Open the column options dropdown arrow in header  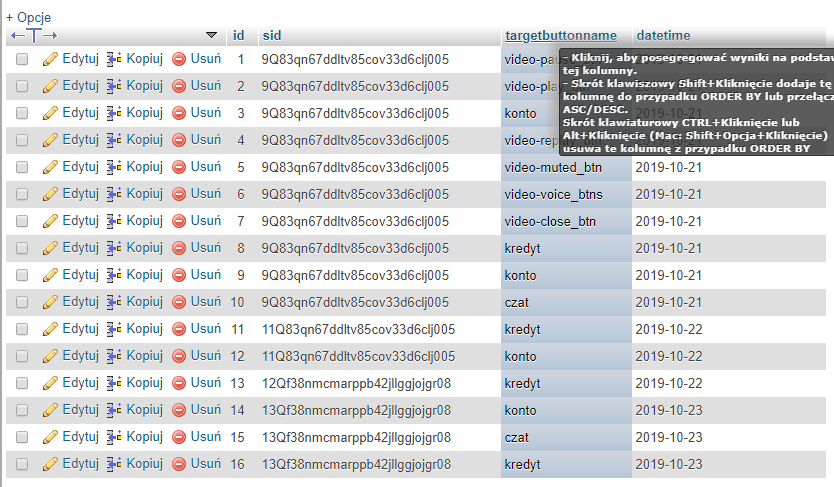coord(211,35)
